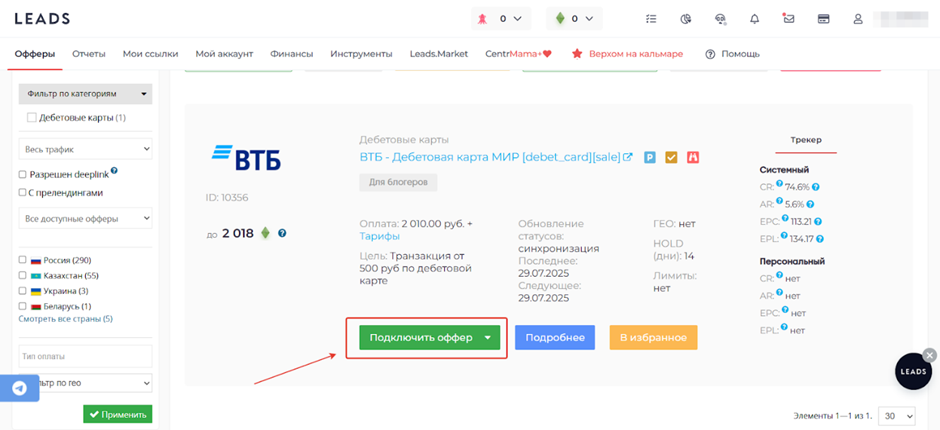
Task: Click the blue P badge icon on offer
Action: [650, 158]
